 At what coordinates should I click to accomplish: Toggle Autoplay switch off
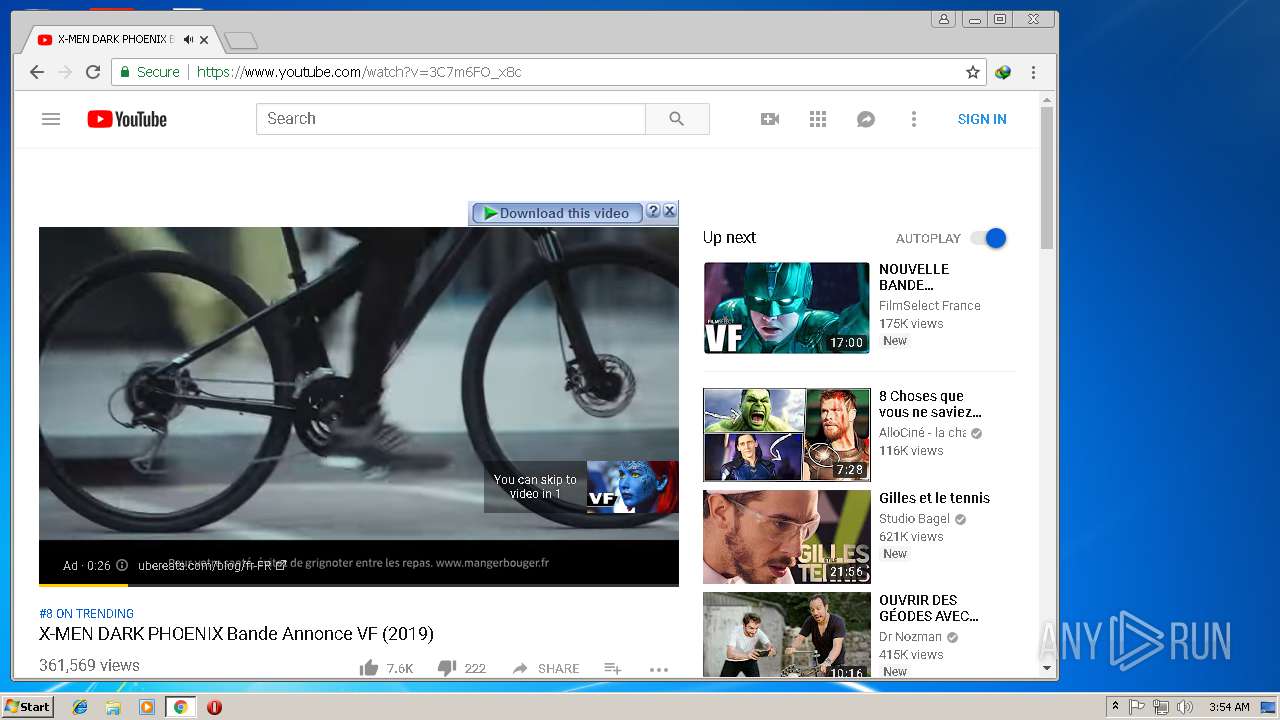tap(988, 238)
